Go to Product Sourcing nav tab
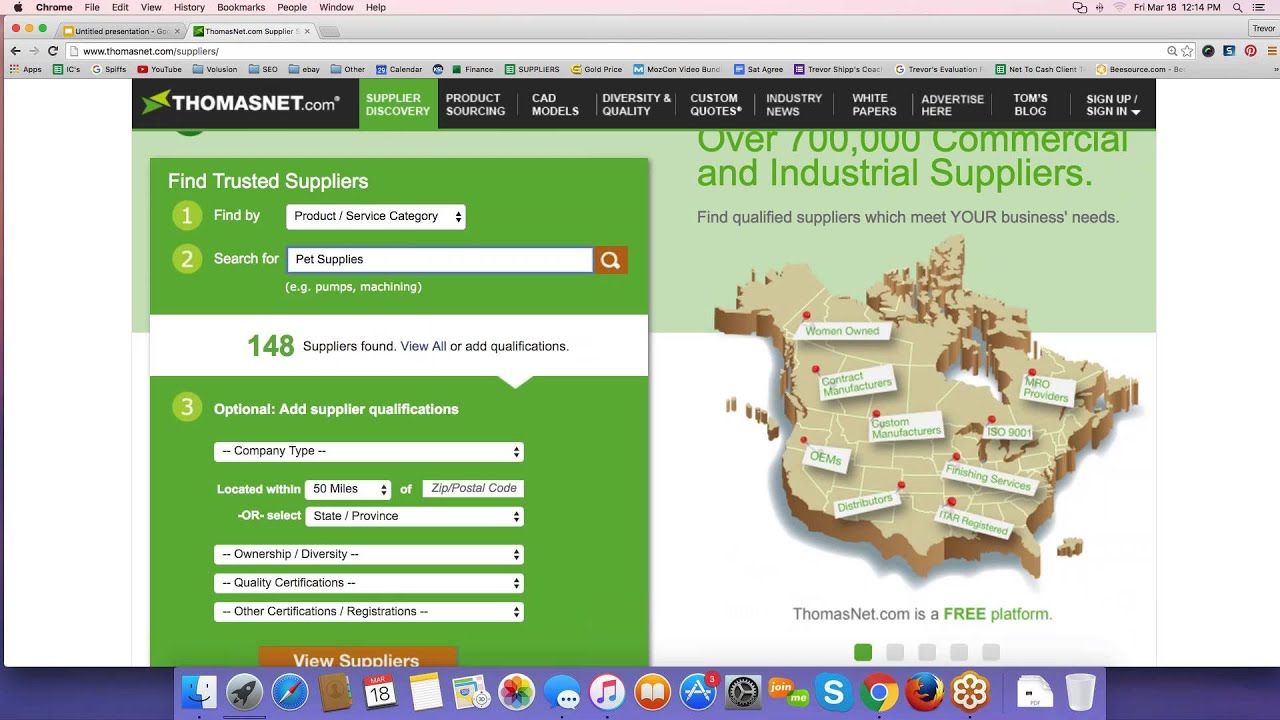 [475, 105]
